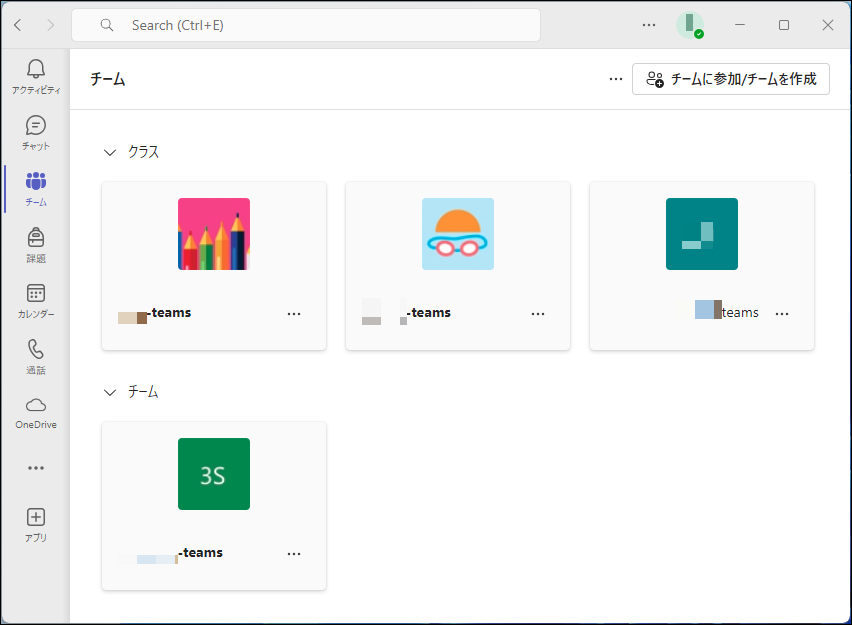
Task: Click the Search (Ctrl+E) field
Action: (306, 25)
